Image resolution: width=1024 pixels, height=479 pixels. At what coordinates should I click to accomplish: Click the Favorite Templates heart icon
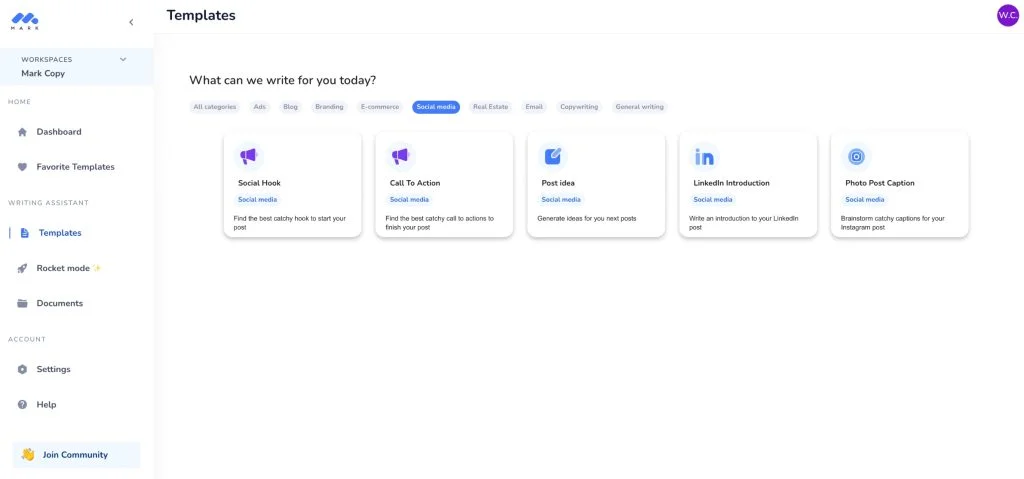pyautogui.click(x=22, y=167)
